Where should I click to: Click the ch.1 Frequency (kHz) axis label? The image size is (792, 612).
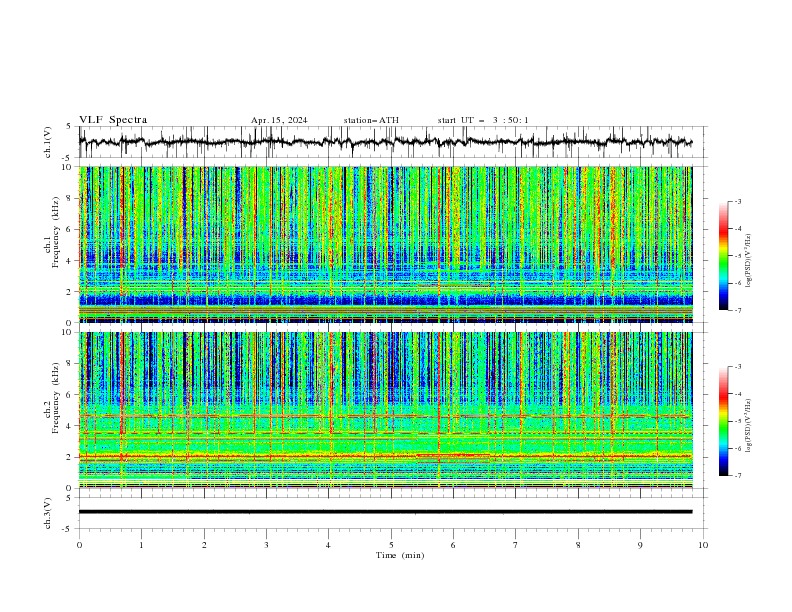(x=52, y=233)
